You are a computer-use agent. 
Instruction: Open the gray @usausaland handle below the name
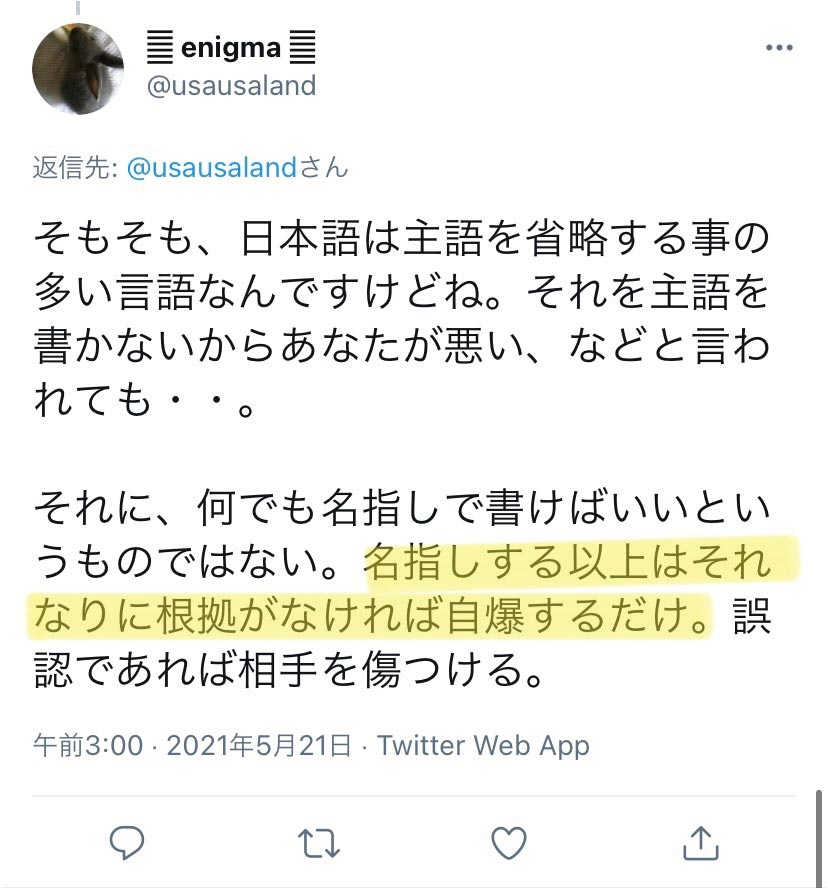(x=231, y=86)
